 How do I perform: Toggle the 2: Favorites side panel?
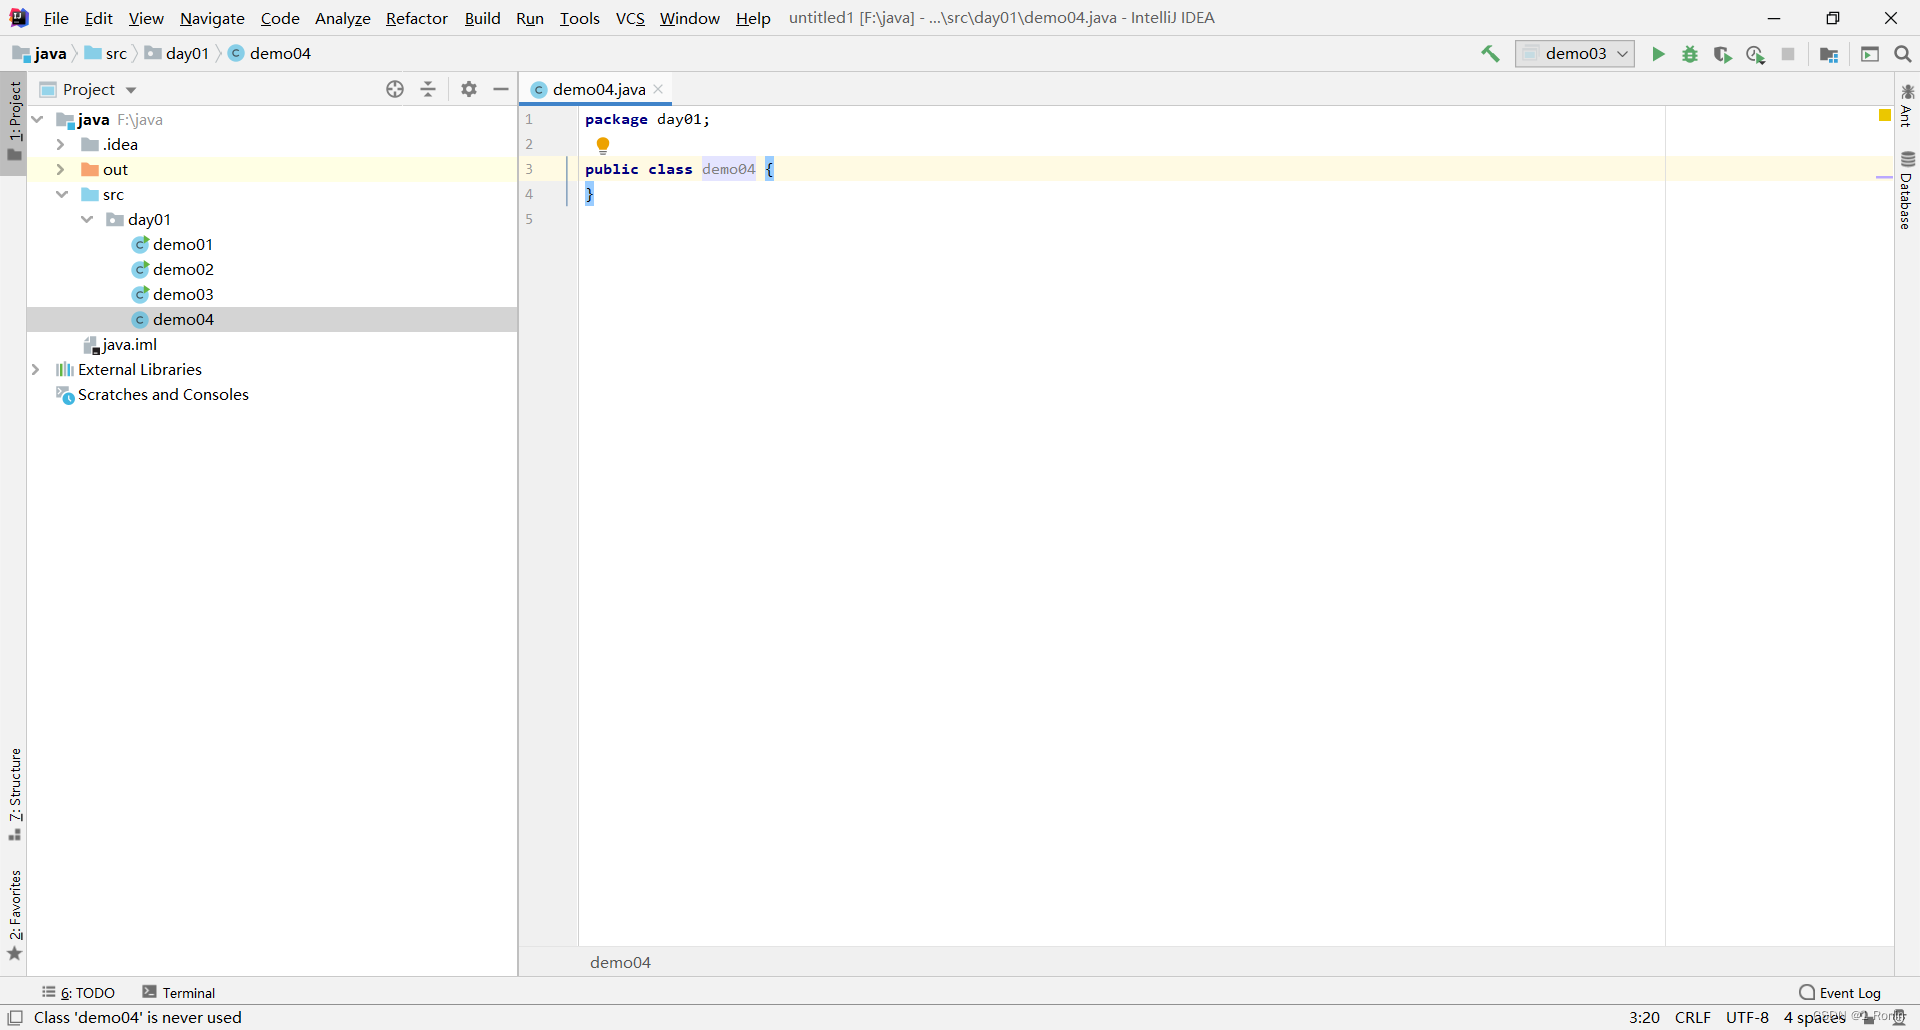[x=14, y=915]
